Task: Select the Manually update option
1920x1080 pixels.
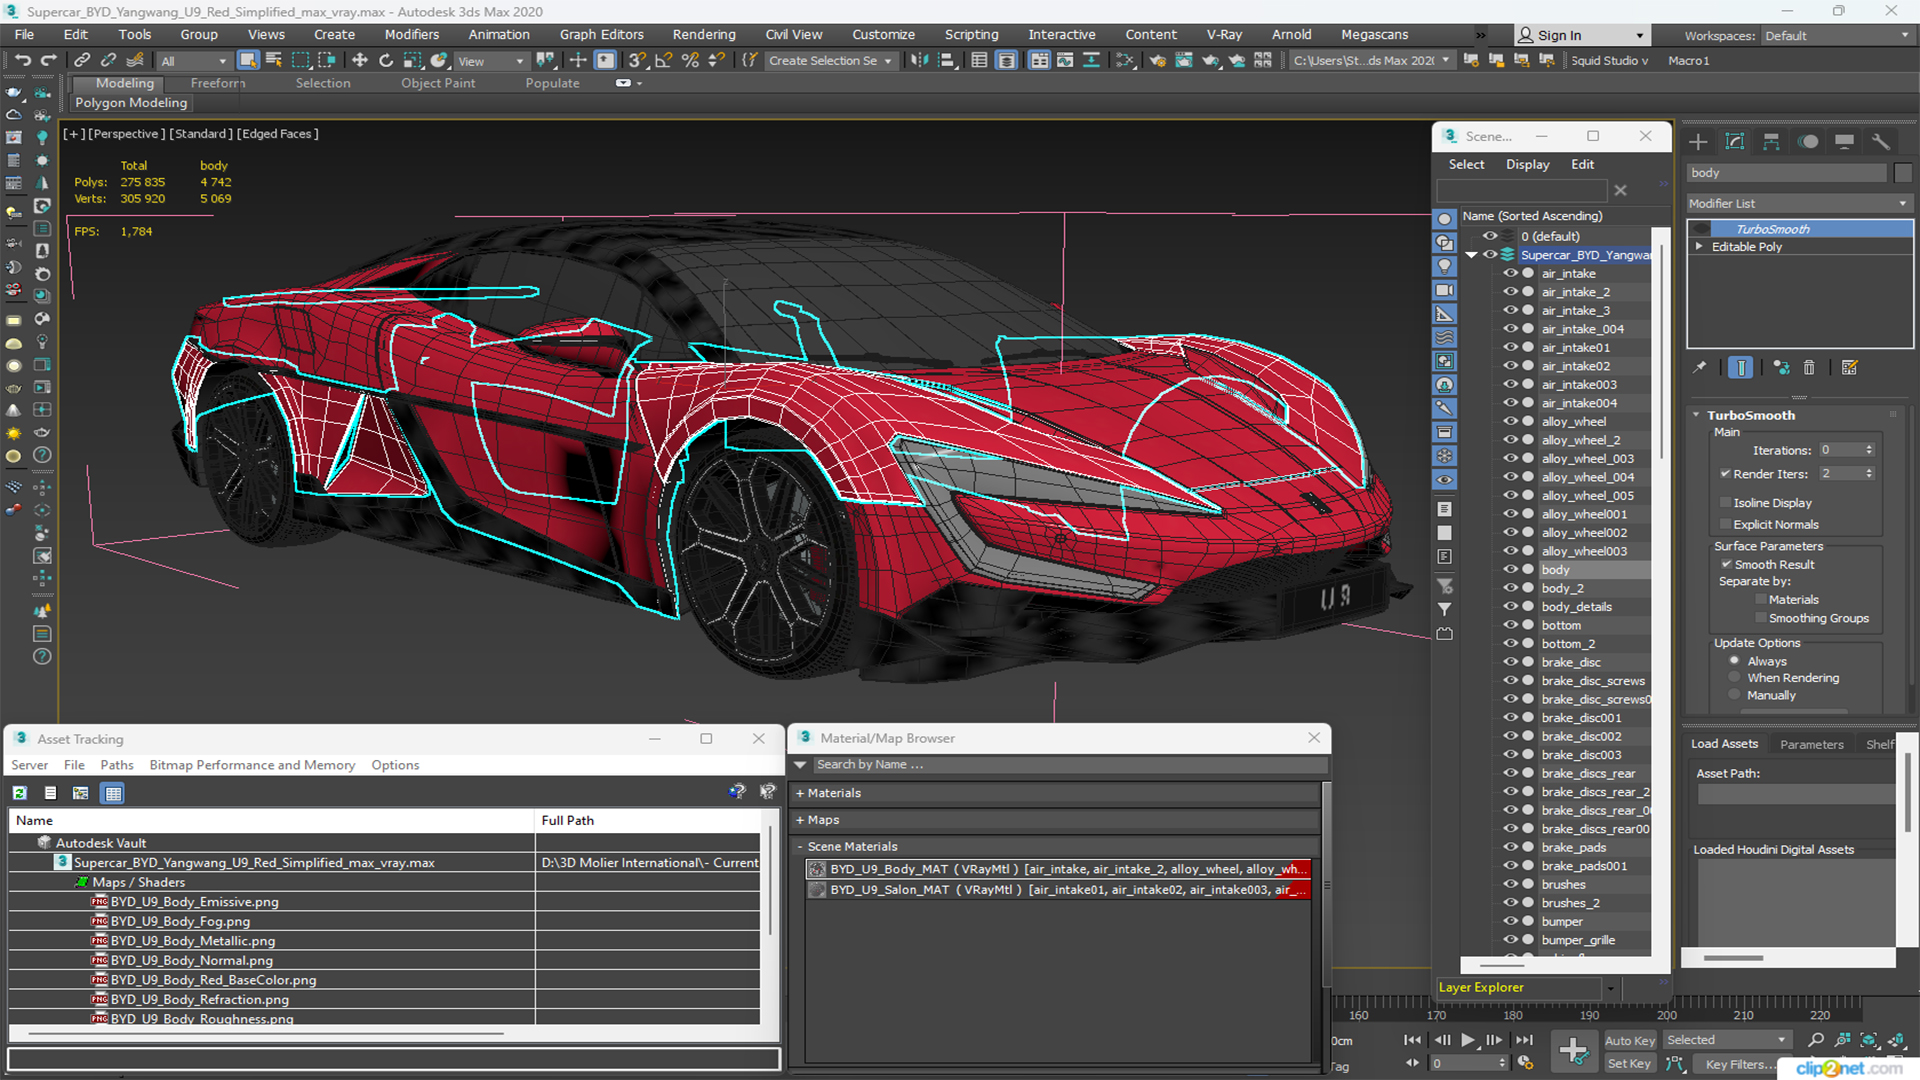Action: click(1734, 696)
